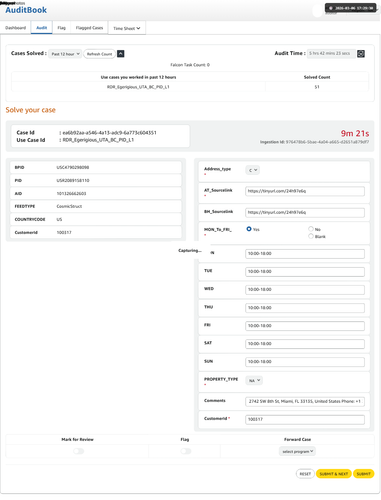Open the Past 12 hour dropdown
This screenshot has height=500, width=381.
[x=65, y=54]
